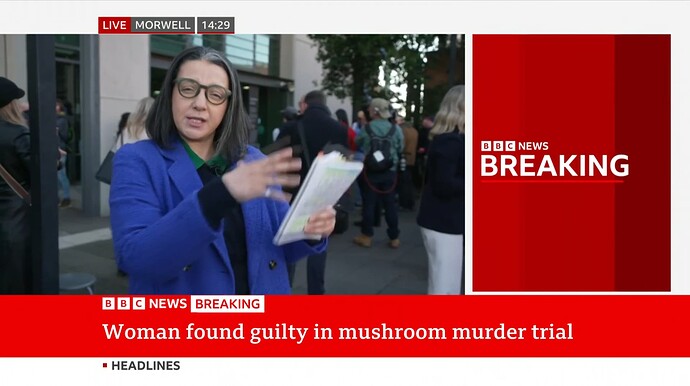Click the BBC News logo in the lower banner
The width and height of the screenshot is (690, 386).
145,304
